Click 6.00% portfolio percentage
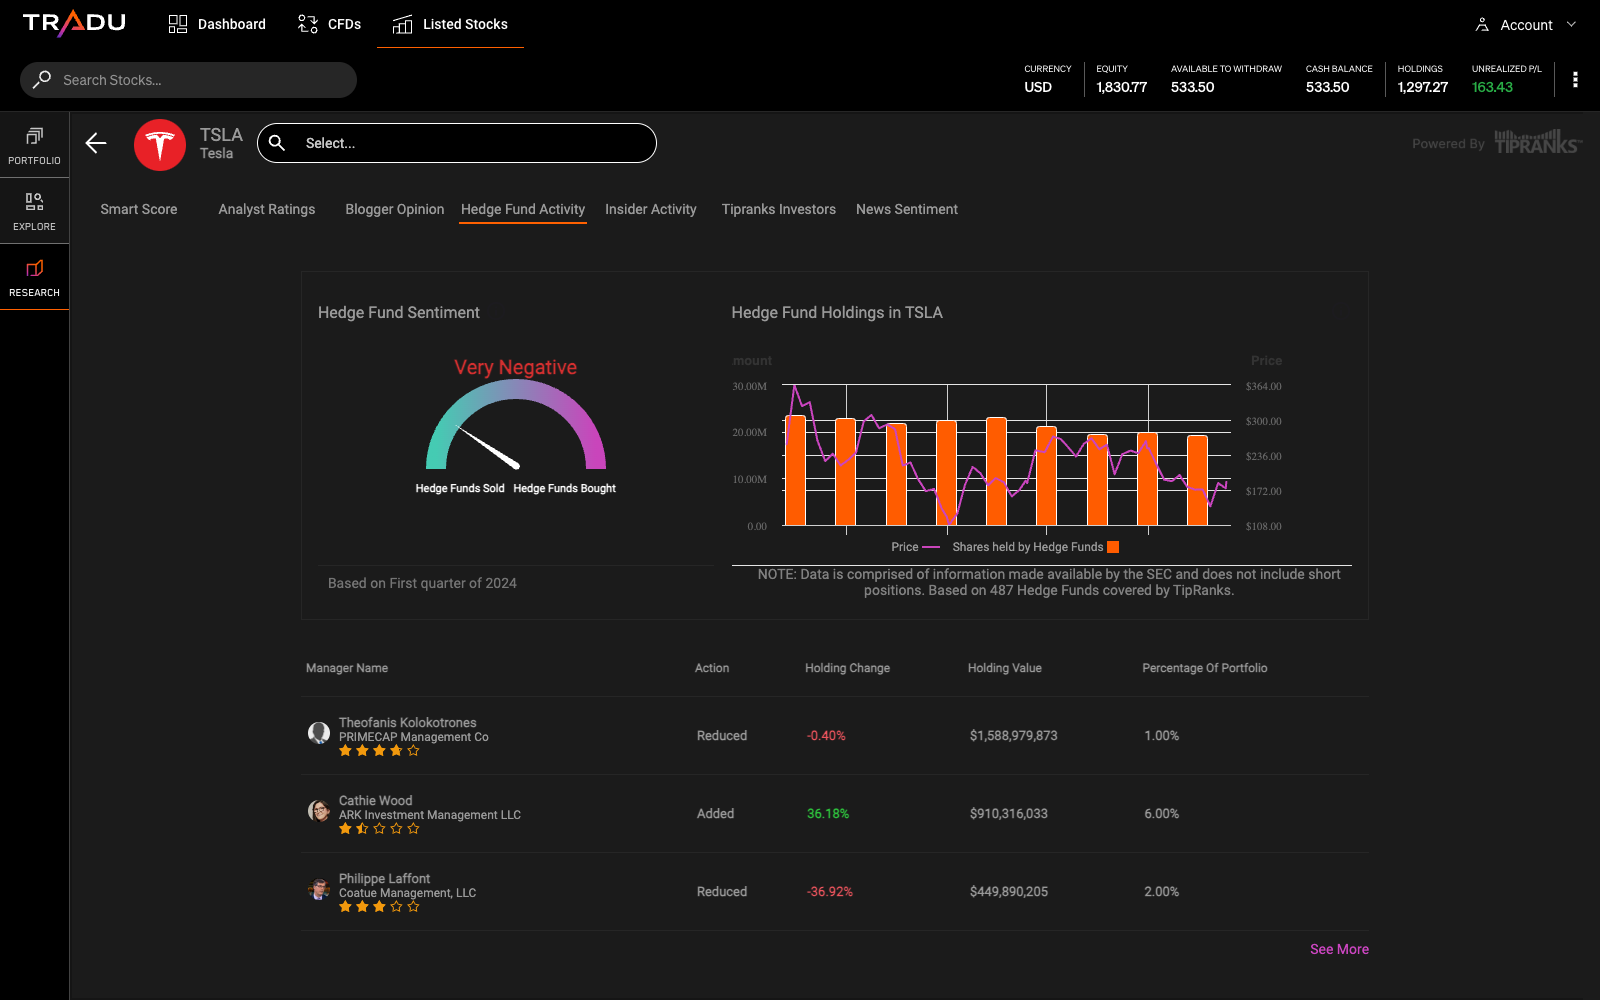 (x=1162, y=813)
